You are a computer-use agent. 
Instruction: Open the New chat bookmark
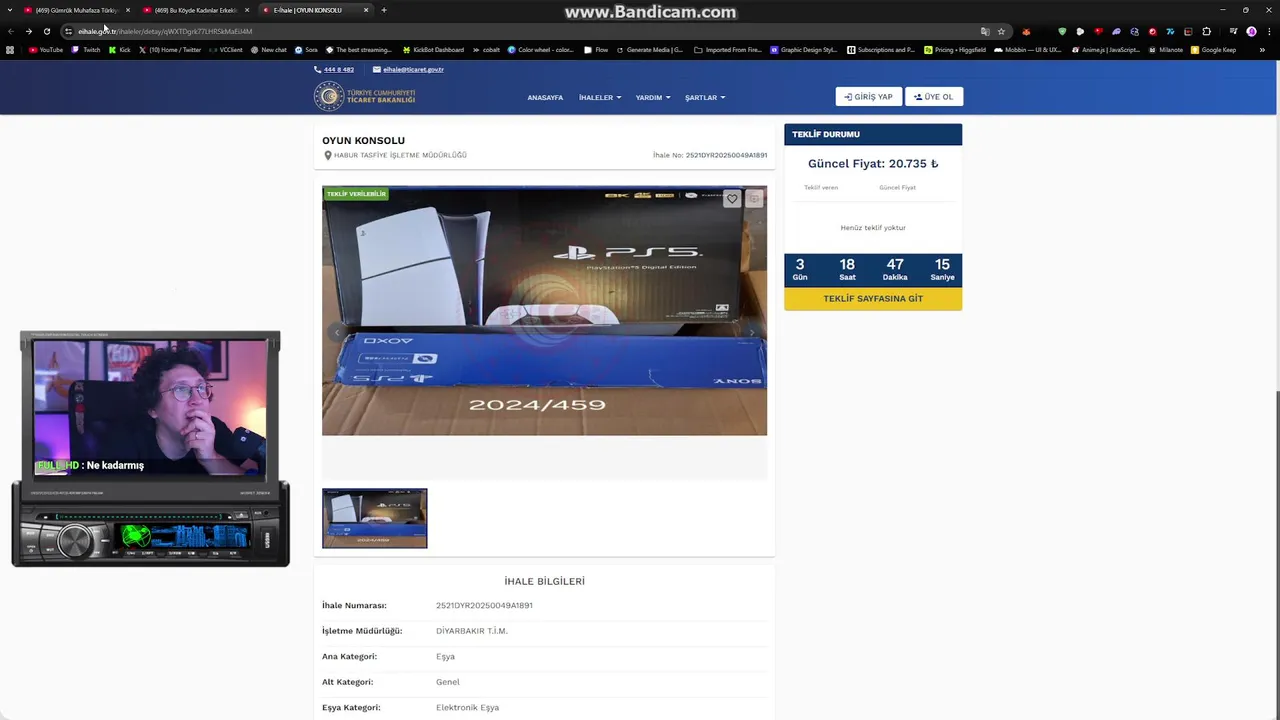(269, 50)
